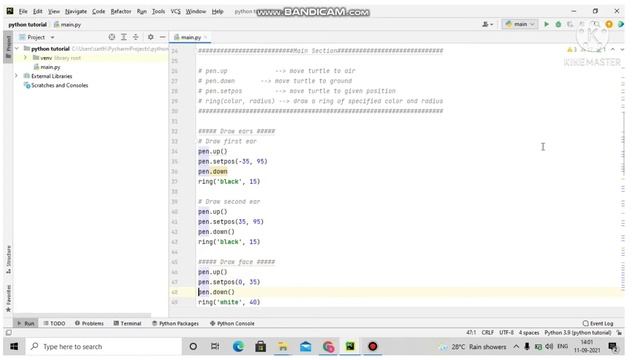Click 4 spaces indent setting
The height and width of the screenshot is (360, 640).
tap(529, 333)
